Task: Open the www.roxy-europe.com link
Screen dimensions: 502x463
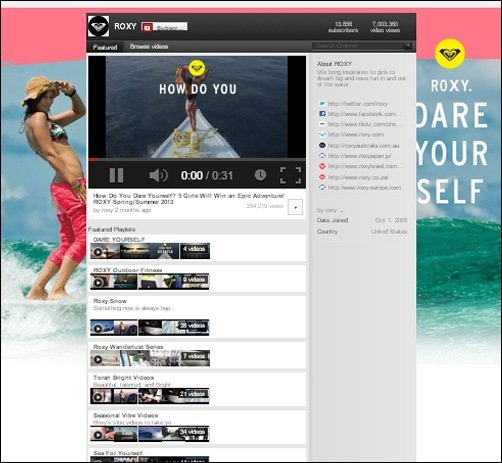Action: [364, 188]
